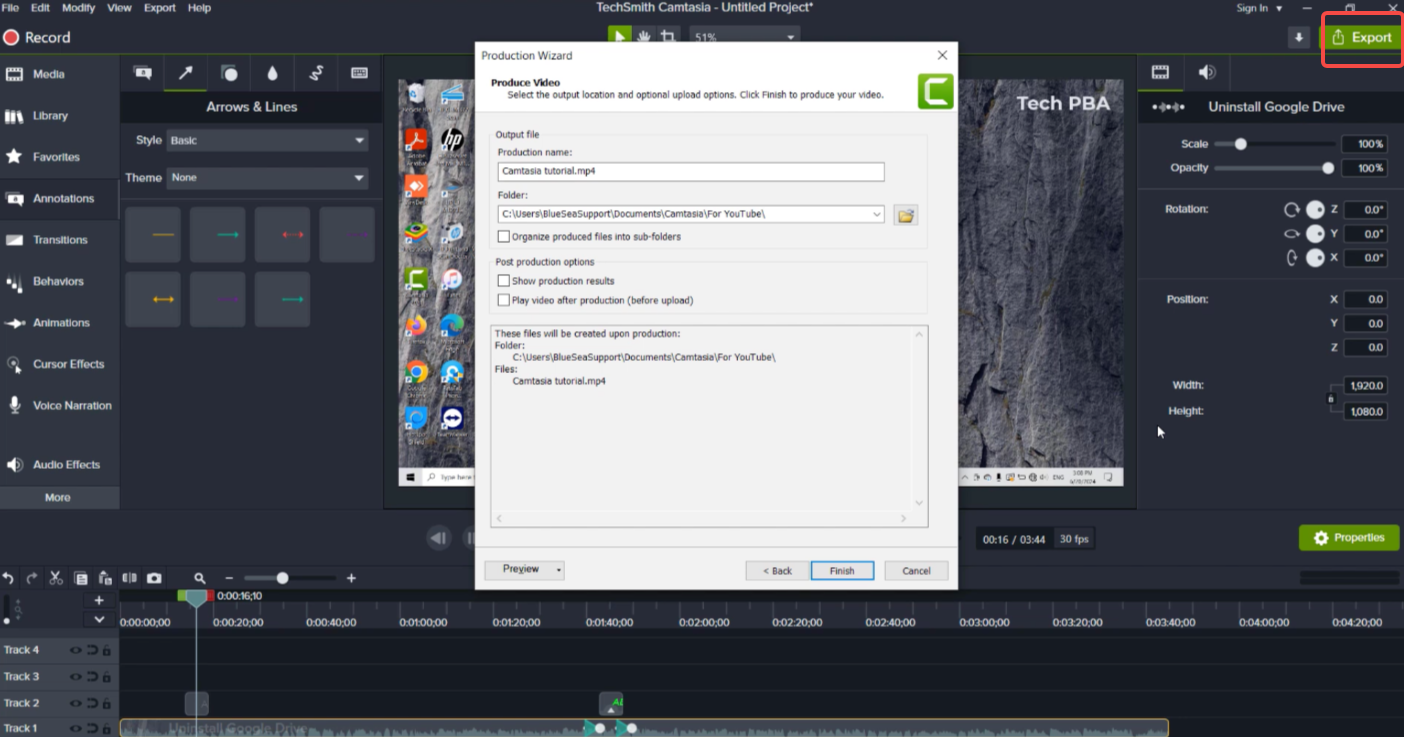Expand the output Folder path dropdown
Screen dimensions: 1404x737
pyautogui.click(x=877, y=214)
